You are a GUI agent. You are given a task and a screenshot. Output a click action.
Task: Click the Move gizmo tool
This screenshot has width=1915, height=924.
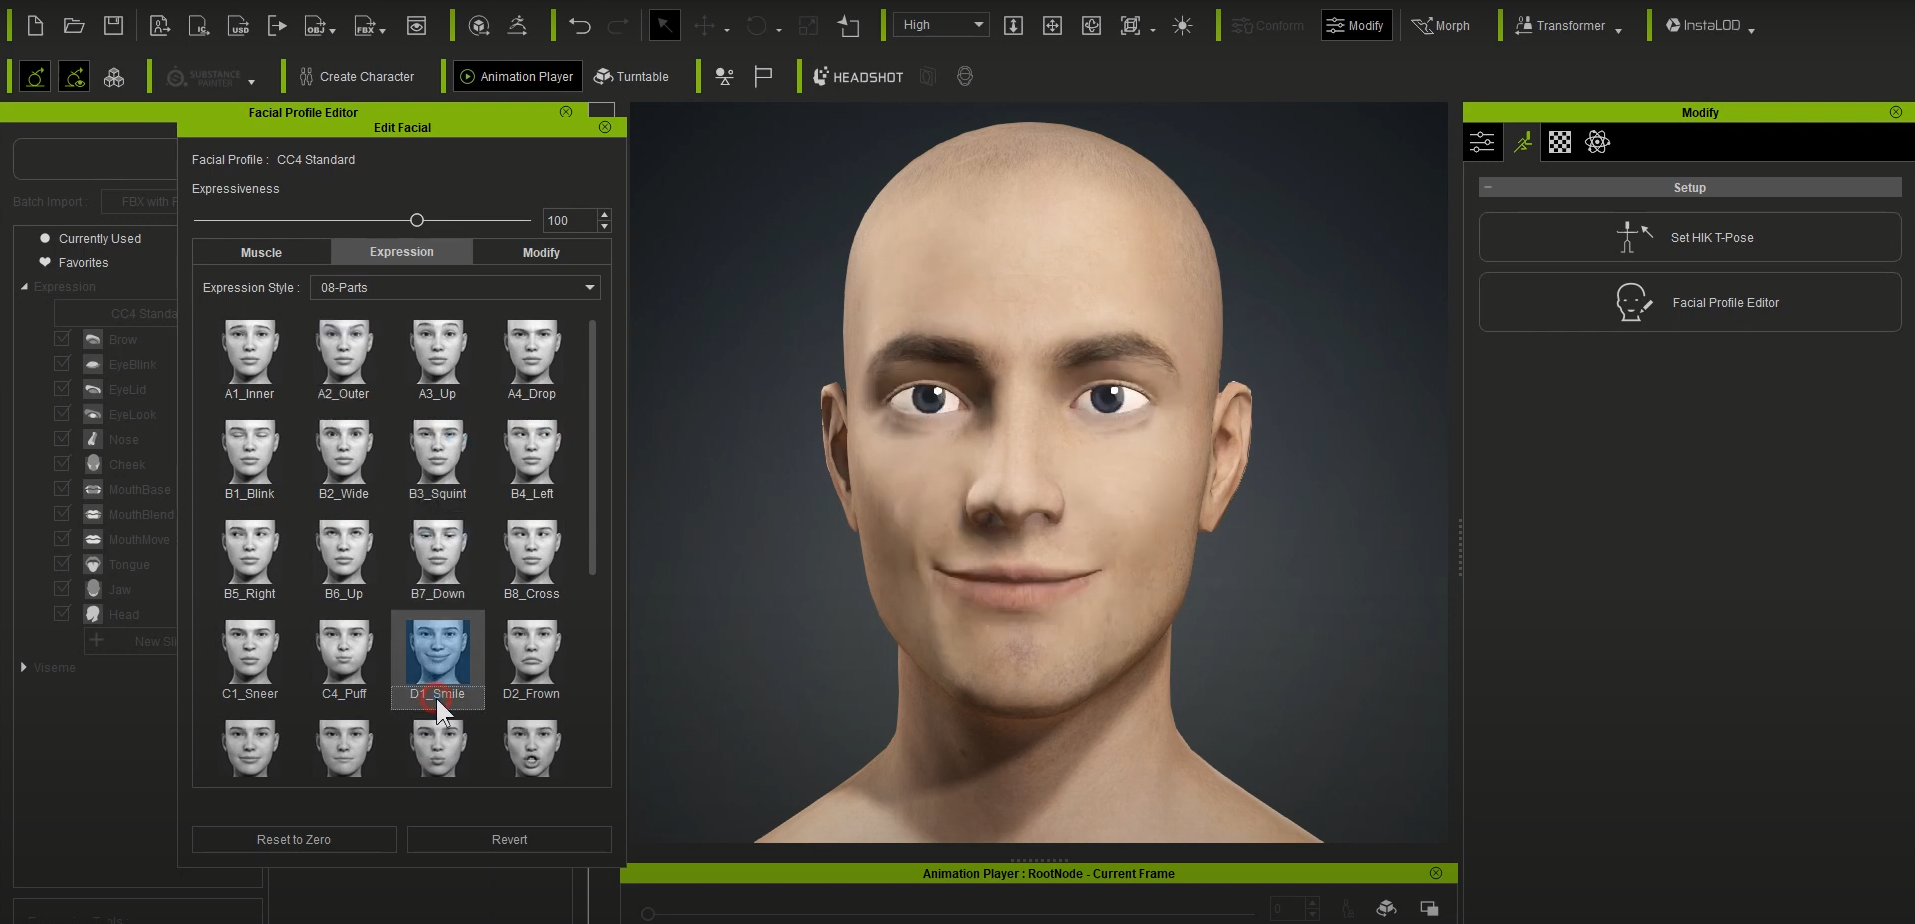click(705, 26)
